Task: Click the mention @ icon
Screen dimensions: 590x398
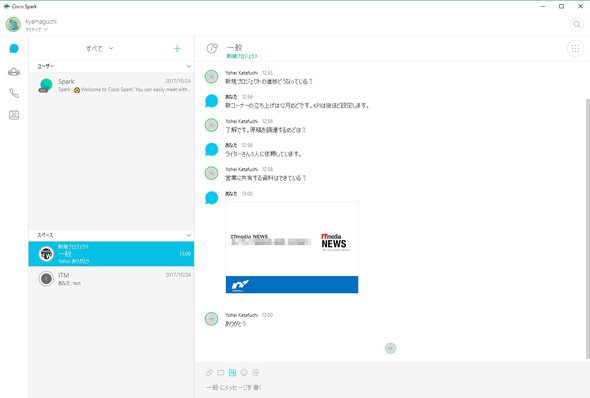Action: [x=256, y=372]
